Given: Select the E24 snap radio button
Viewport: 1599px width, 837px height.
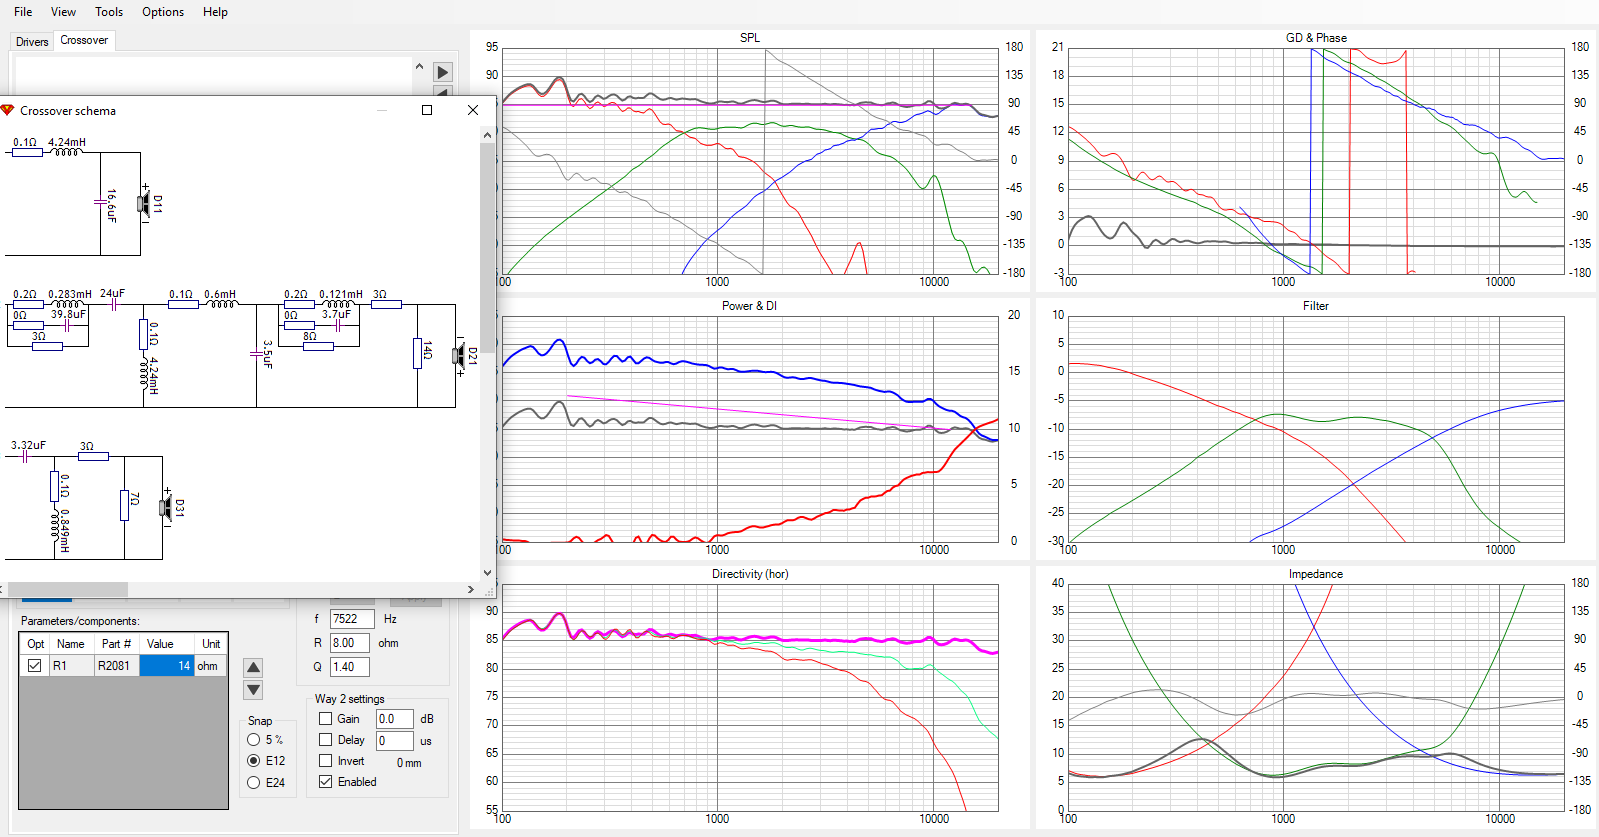Looking at the screenshot, I should [x=254, y=783].
